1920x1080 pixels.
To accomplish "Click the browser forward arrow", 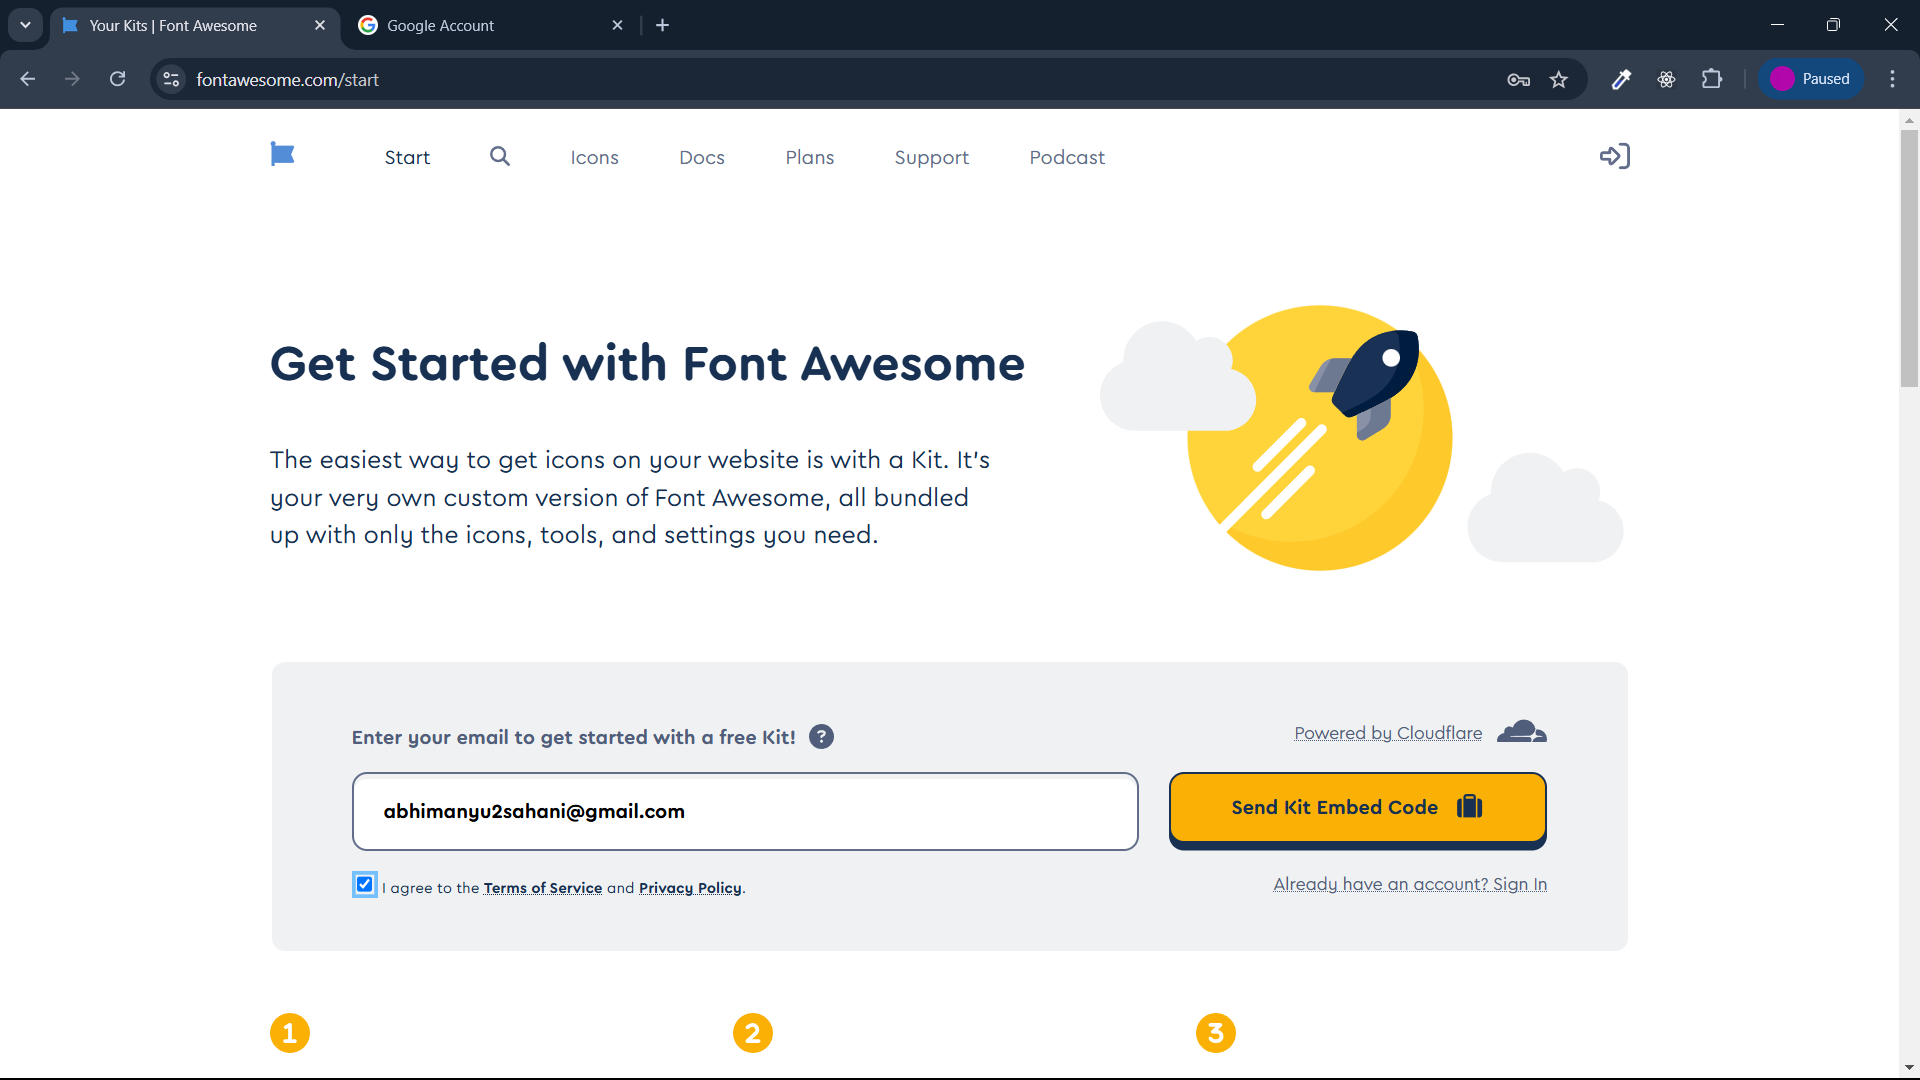I will pyautogui.click(x=72, y=79).
